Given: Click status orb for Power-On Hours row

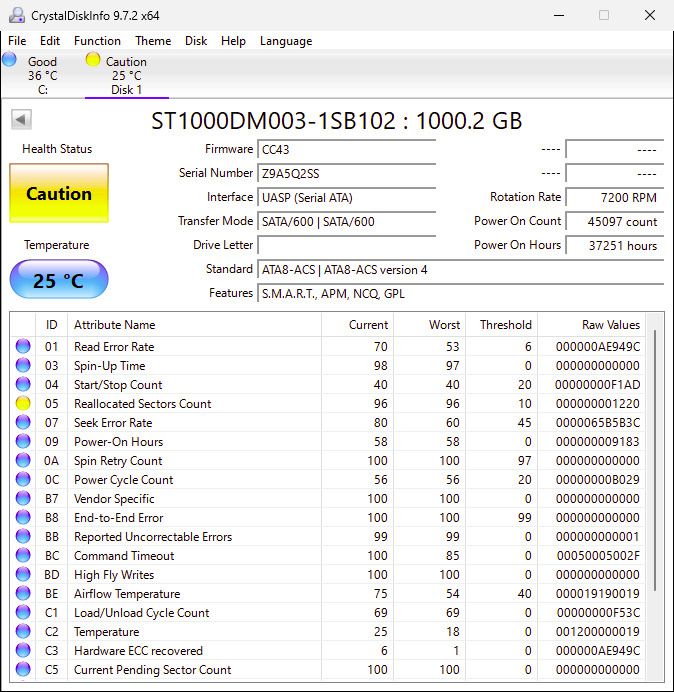Looking at the screenshot, I should pyautogui.click(x=23, y=441).
